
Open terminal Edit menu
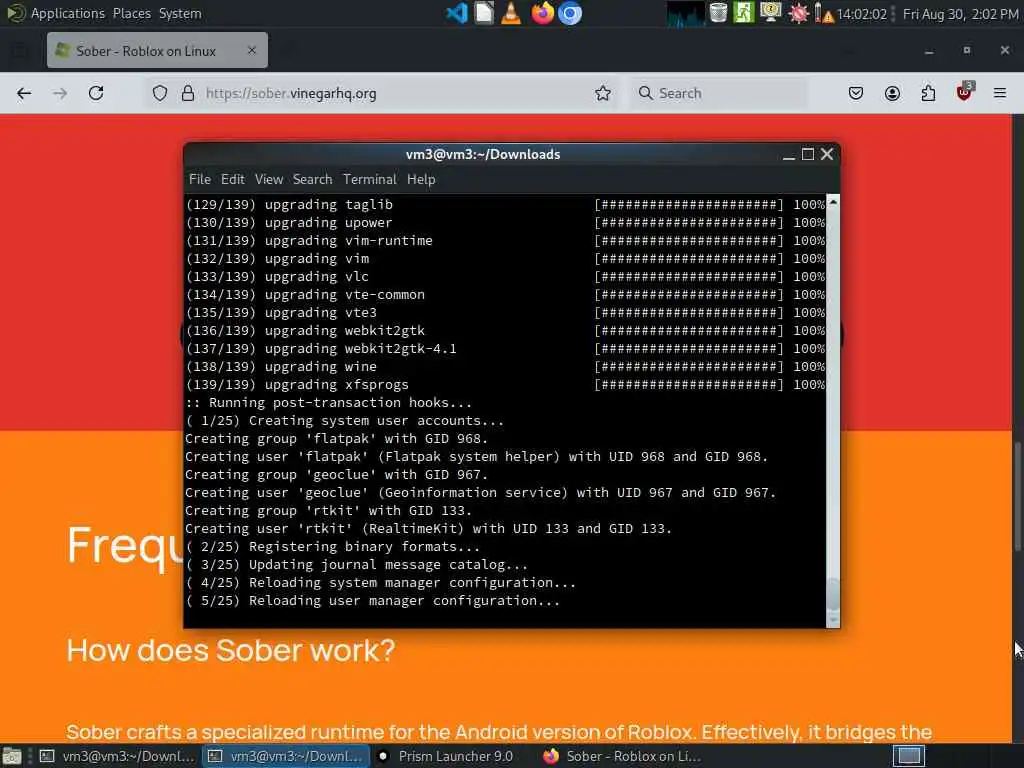pyautogui.click(x=232, y=179)
